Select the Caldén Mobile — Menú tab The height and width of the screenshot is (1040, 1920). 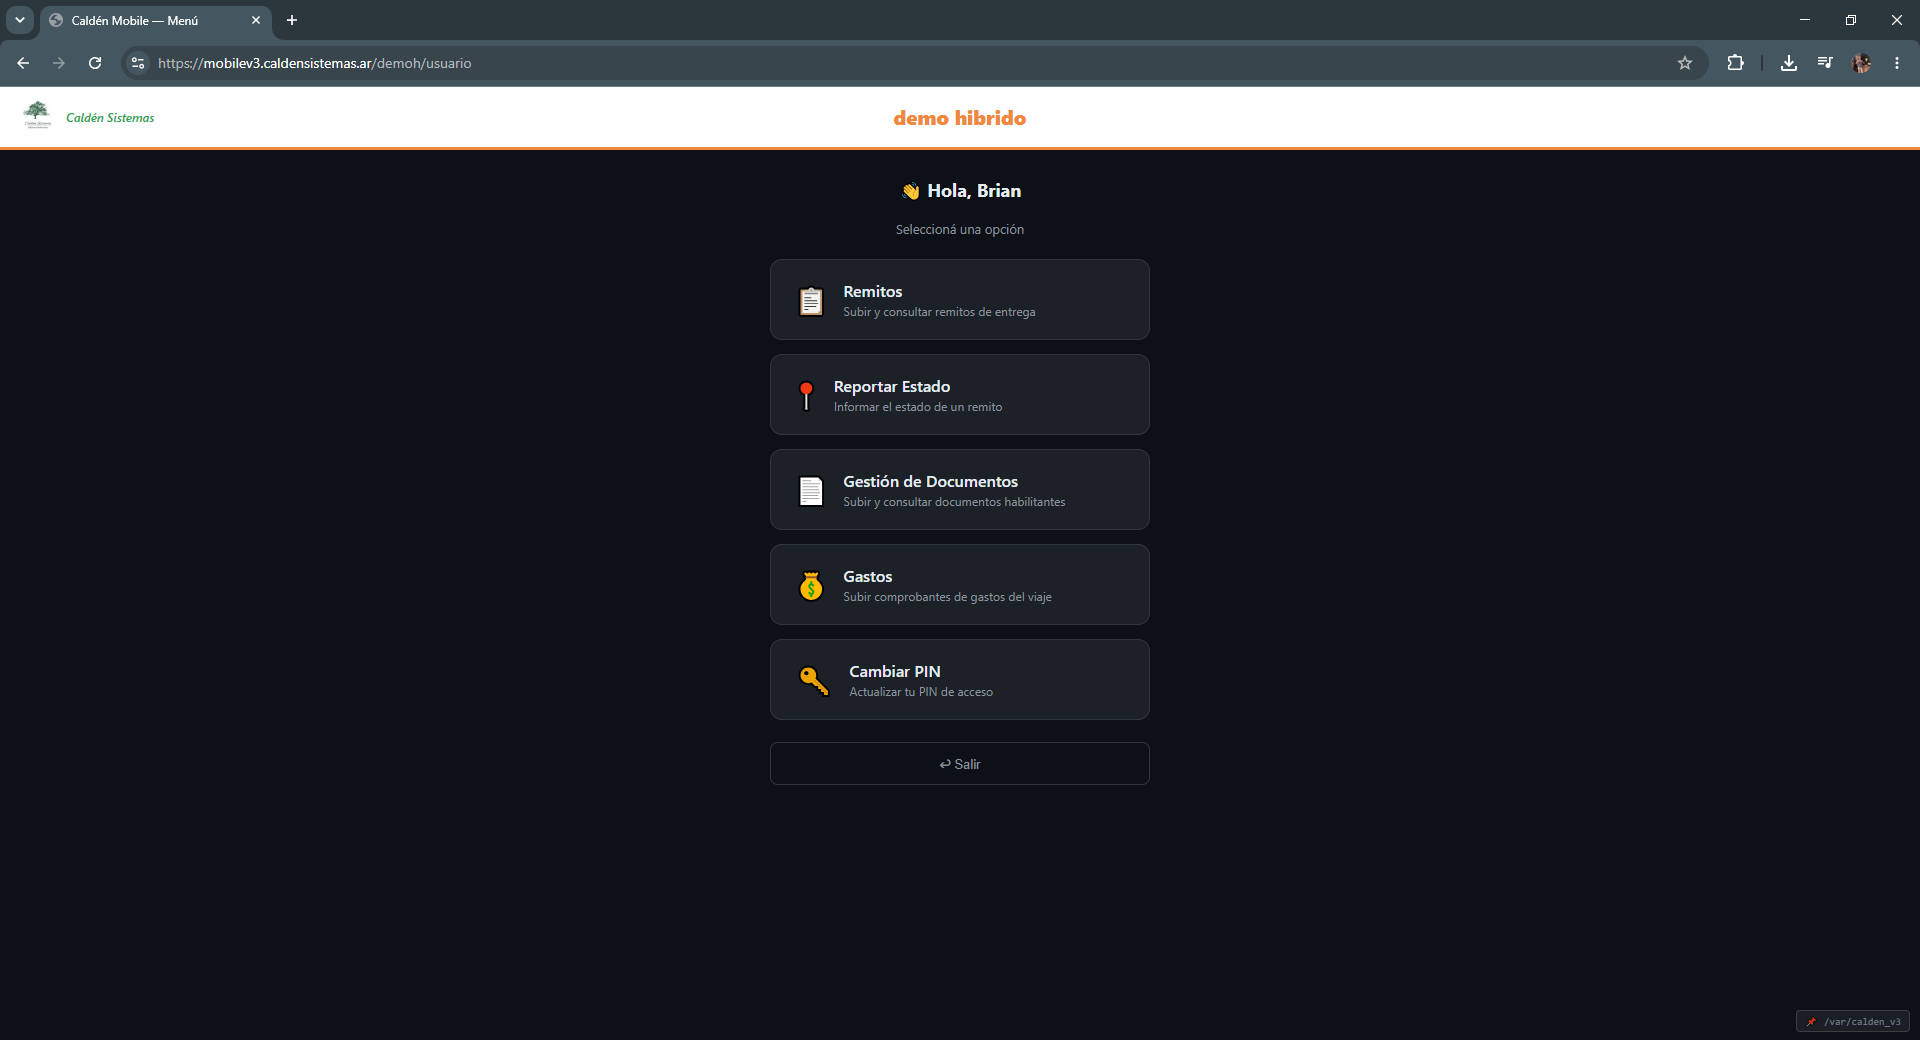coord(156,20)
